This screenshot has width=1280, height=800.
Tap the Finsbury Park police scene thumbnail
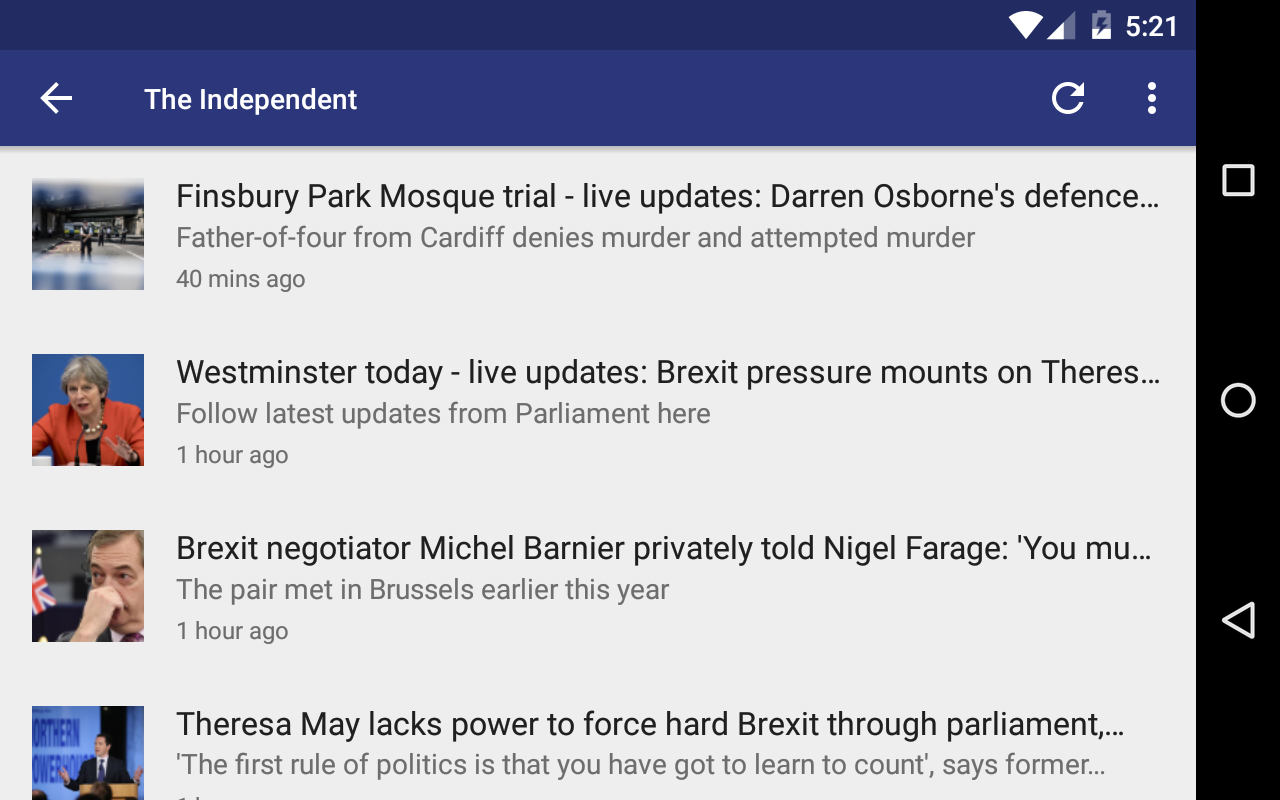click(x=88, y=234)
